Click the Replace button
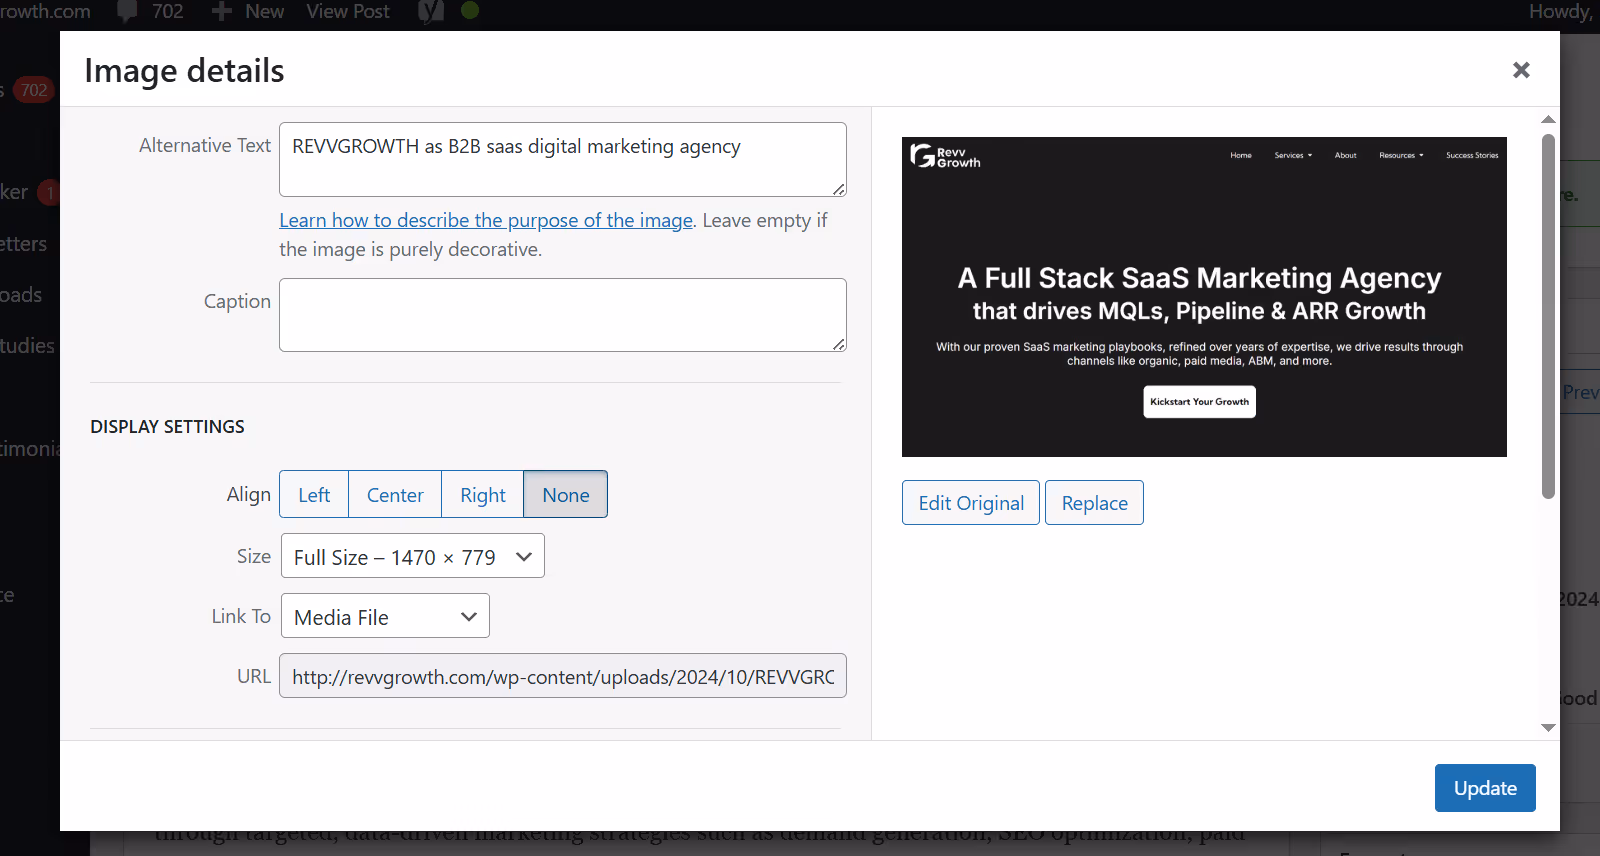Screen dimensions: 1600x856 (1094, 502)
